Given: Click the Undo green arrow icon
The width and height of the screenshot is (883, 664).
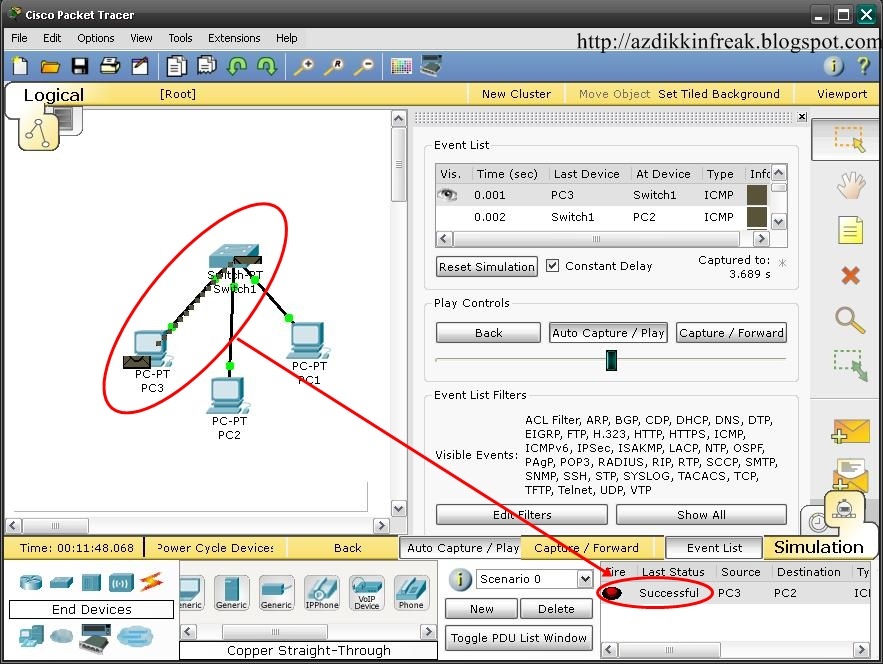Looking at the screenshot, I should (x=237, y=66).
